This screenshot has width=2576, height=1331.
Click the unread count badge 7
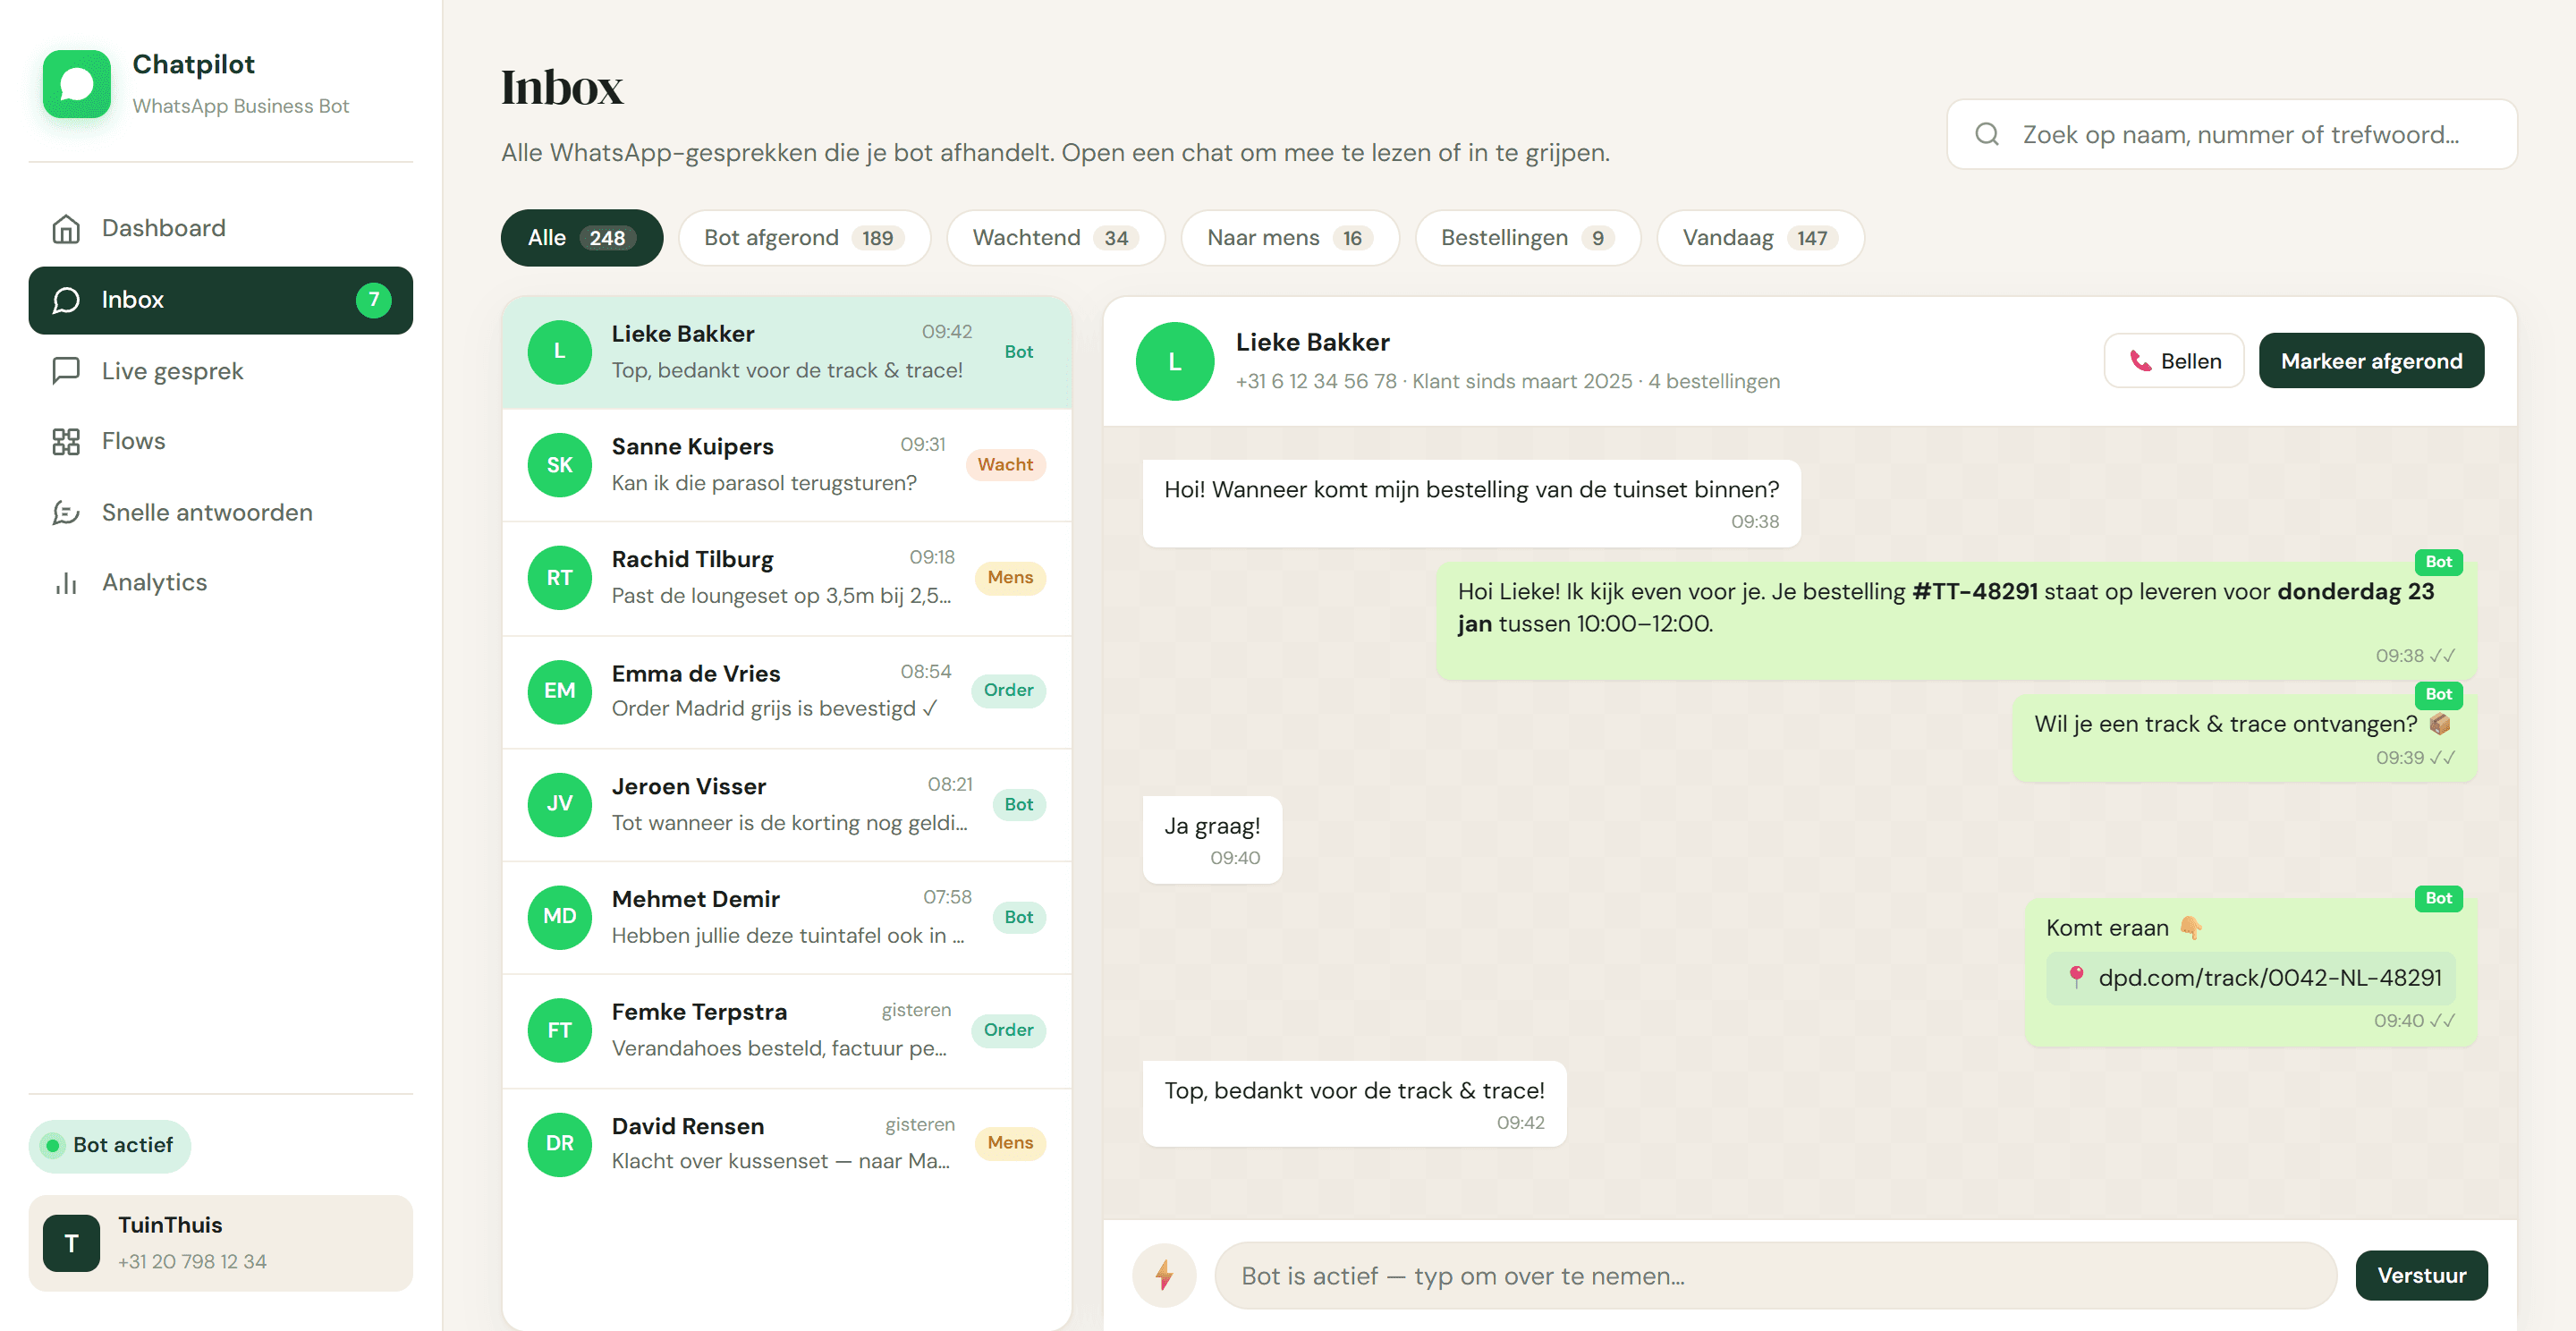click(x=373, y=300)
